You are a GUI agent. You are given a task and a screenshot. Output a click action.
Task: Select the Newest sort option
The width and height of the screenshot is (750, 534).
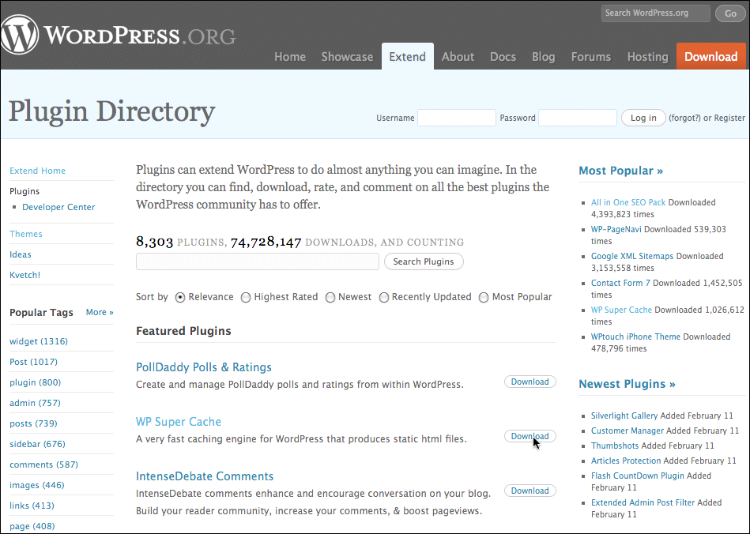(x=330, y=298)
